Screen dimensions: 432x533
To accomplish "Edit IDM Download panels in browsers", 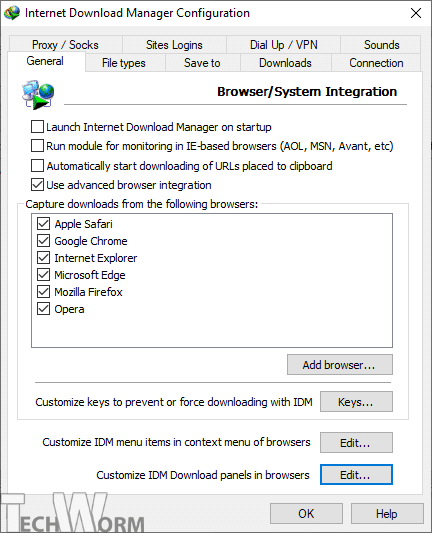I will point(356,475).
